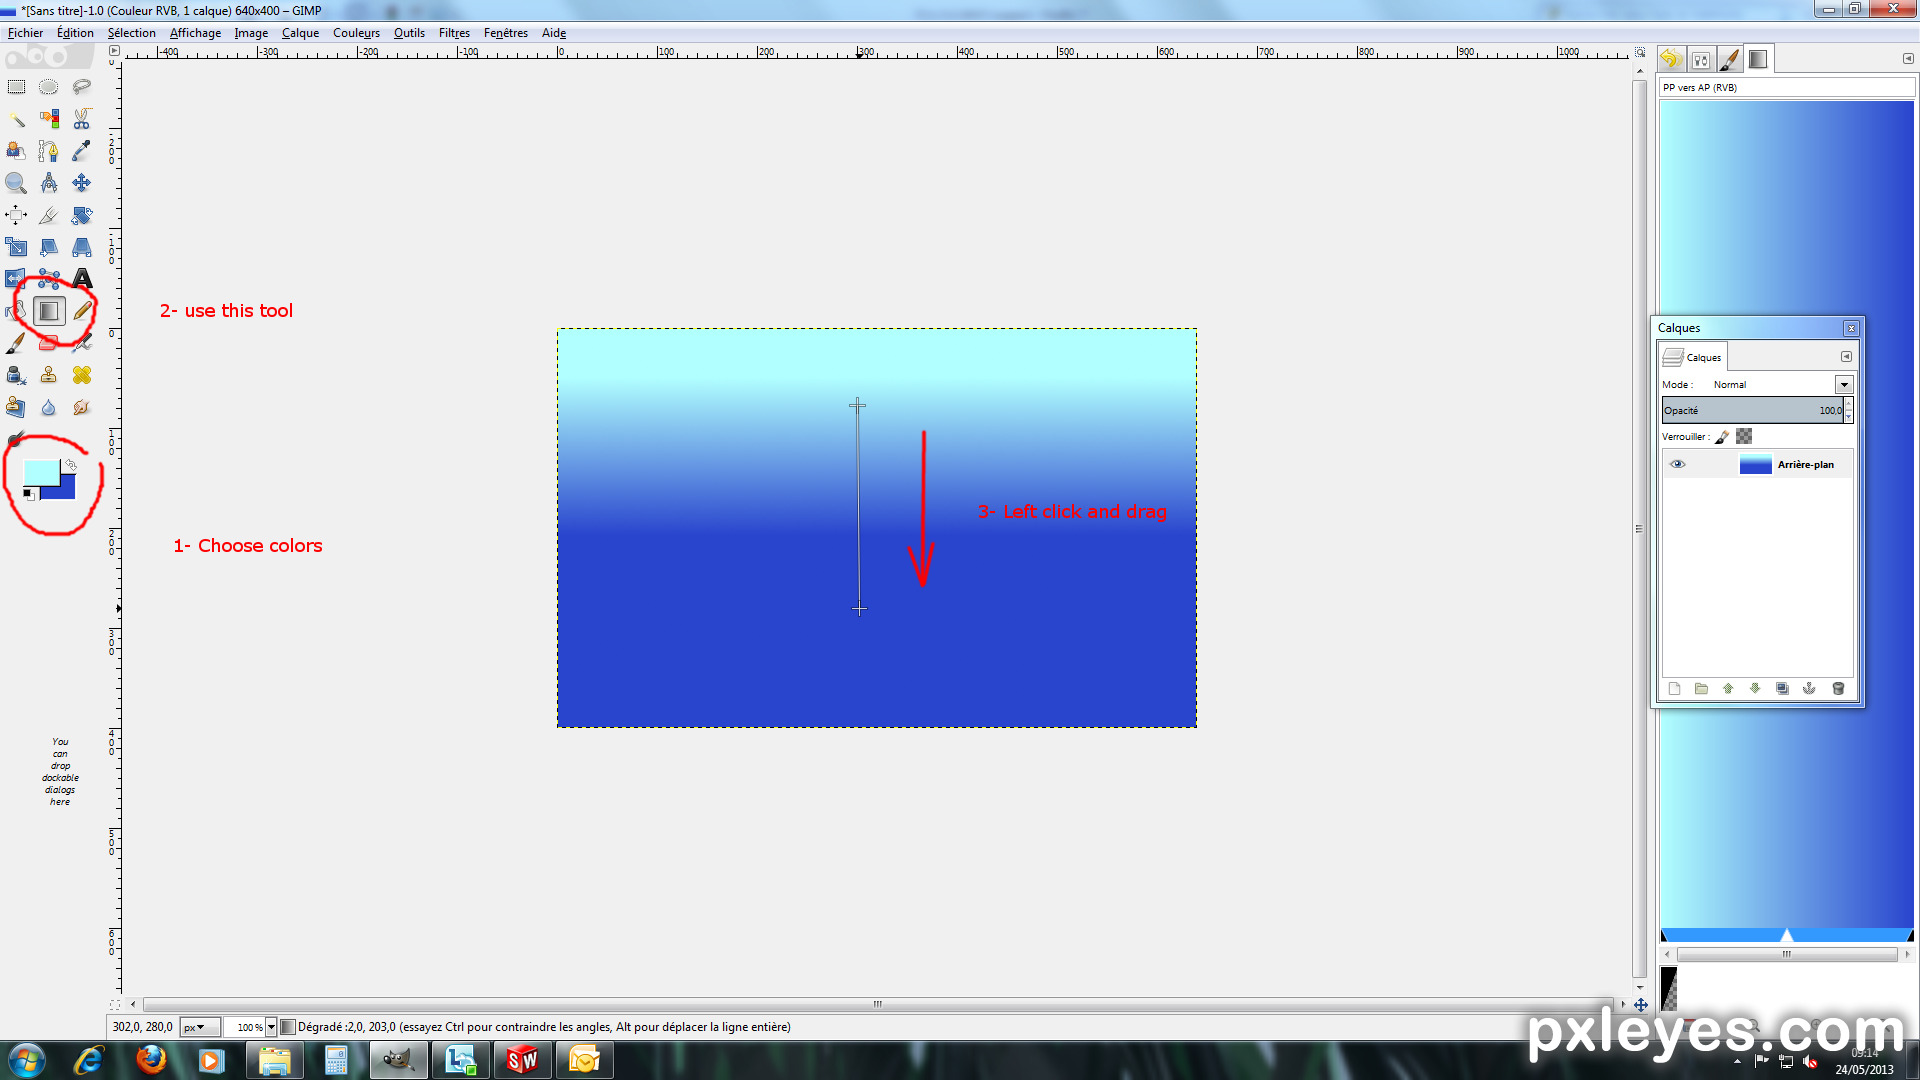Swap foreground and background colors
Viewport: 1920px width, 1080px height.
(70, 465)
